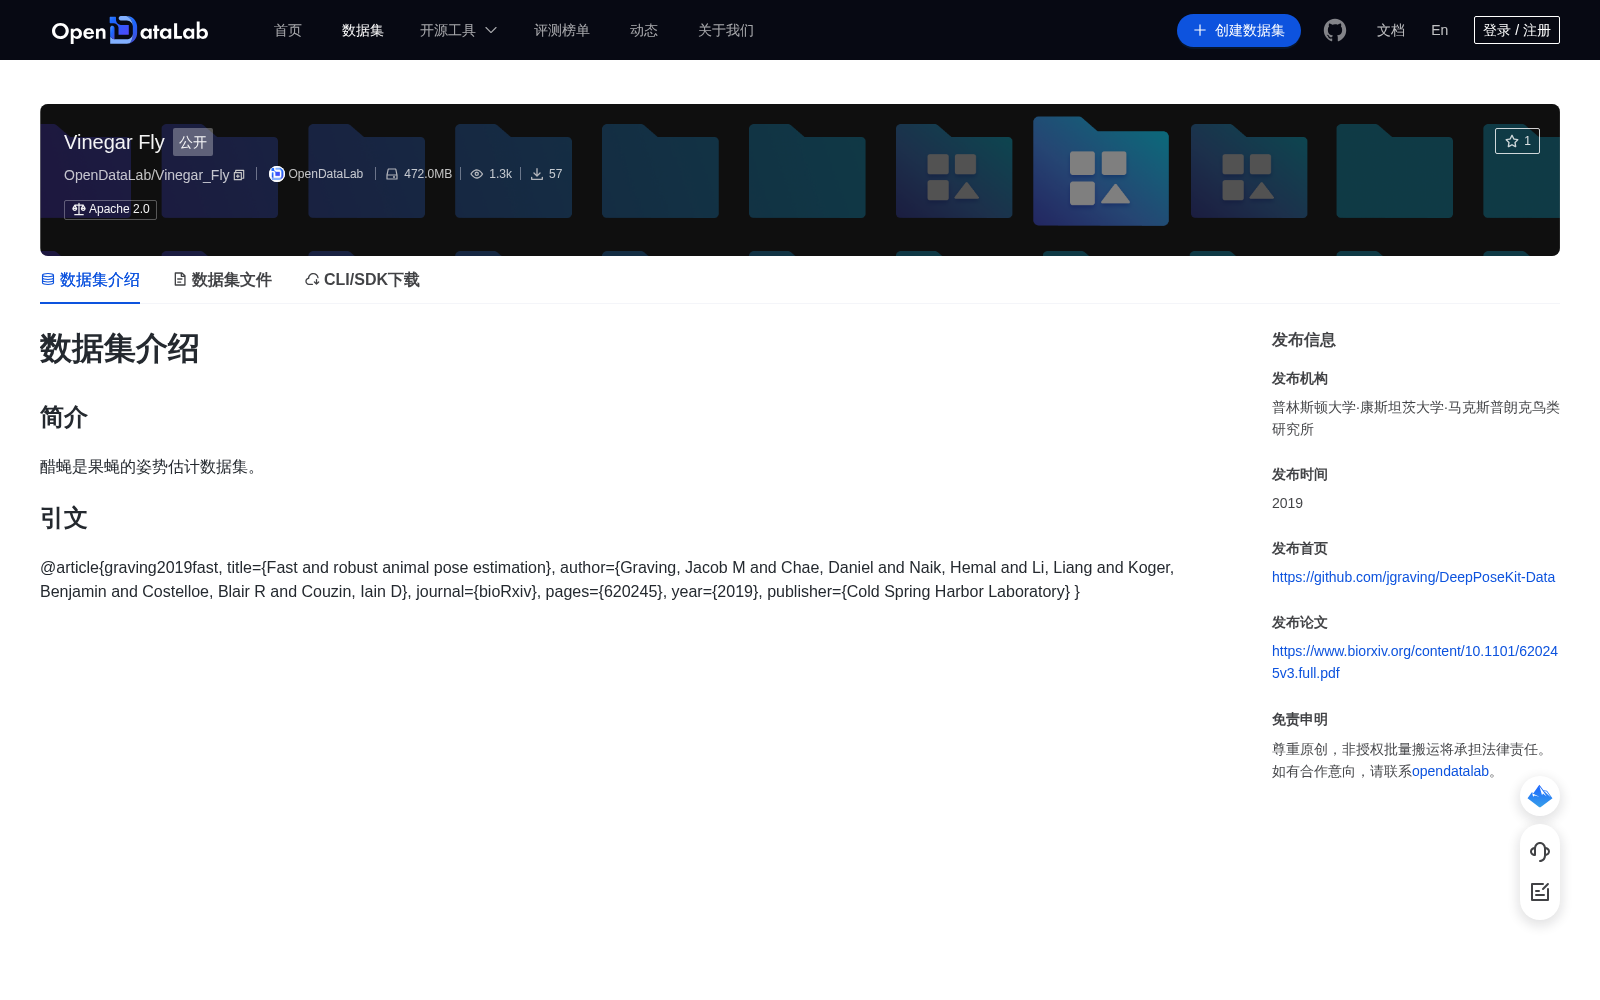This screenshot has width=1600, height=1000.
Task: Open 动态 navigation item
Action: click(644, 30)
